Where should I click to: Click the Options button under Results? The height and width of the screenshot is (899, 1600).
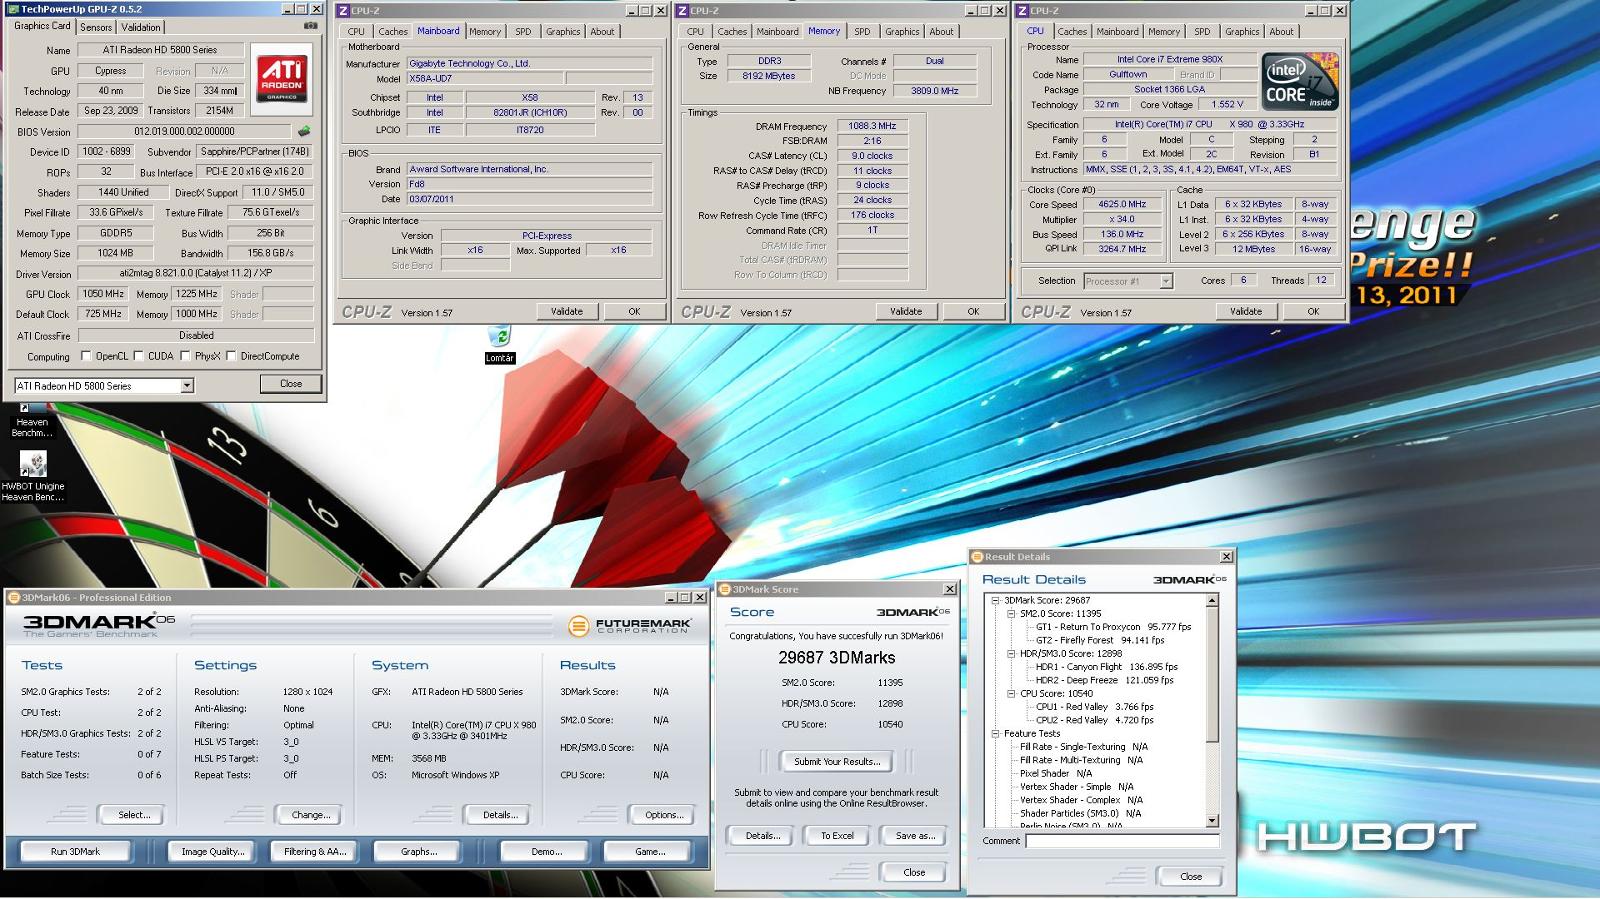coord(664,815)
